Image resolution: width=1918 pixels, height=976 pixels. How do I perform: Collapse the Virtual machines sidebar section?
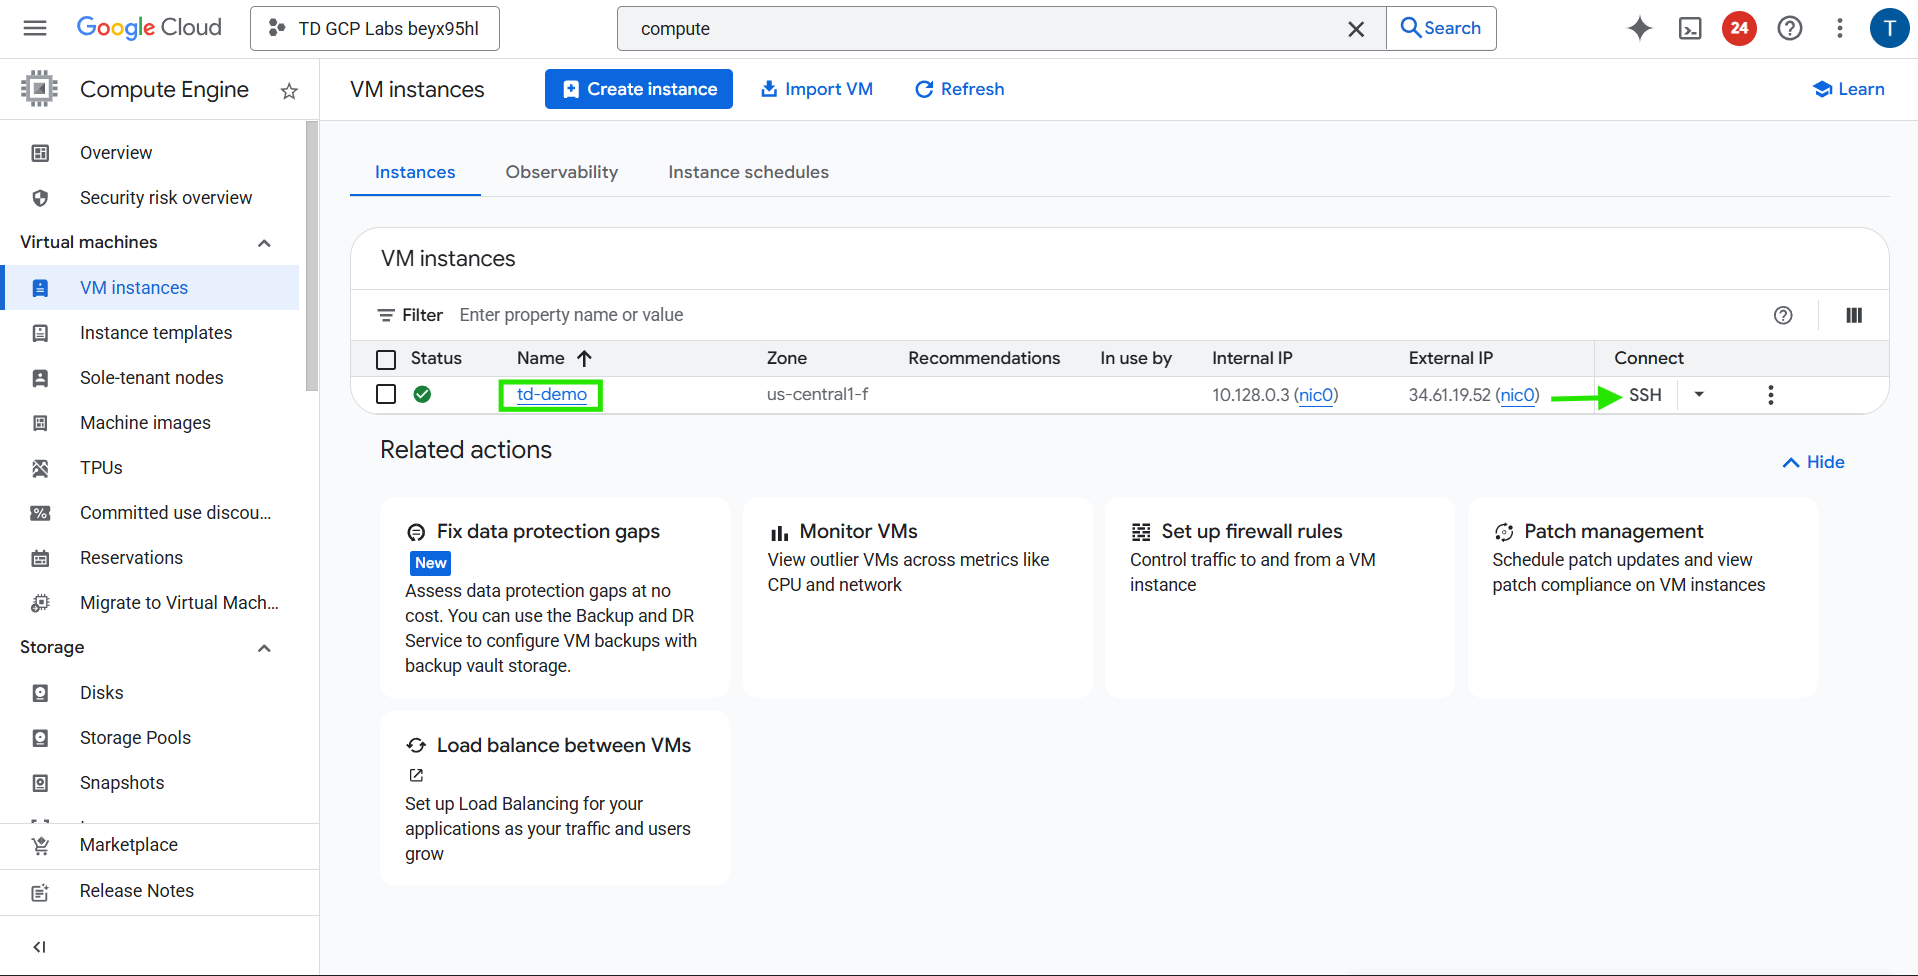click(264, 243)
